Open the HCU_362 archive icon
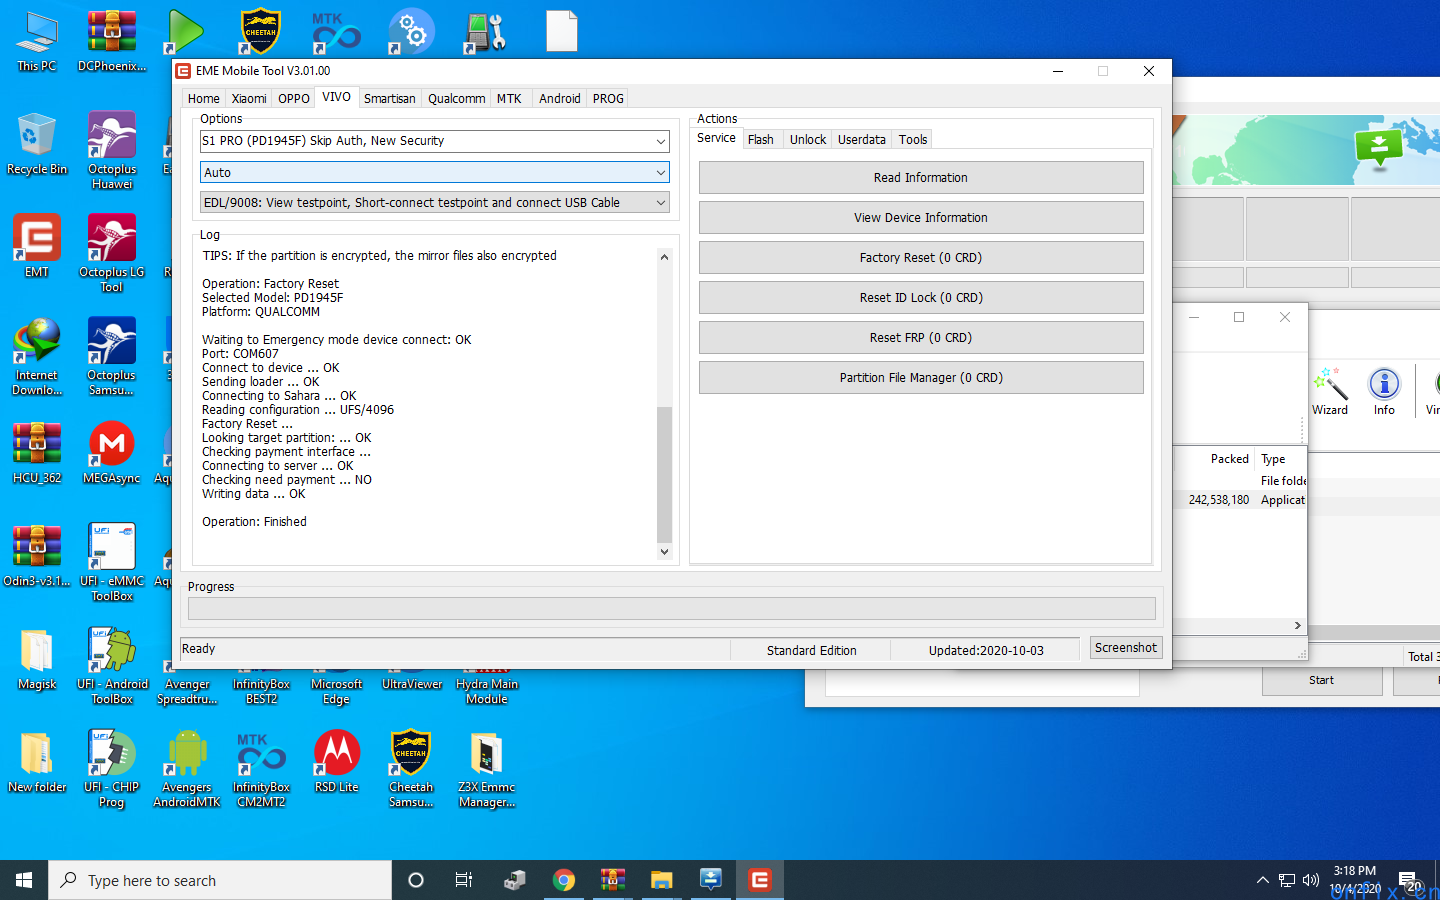 pos(37,453)
